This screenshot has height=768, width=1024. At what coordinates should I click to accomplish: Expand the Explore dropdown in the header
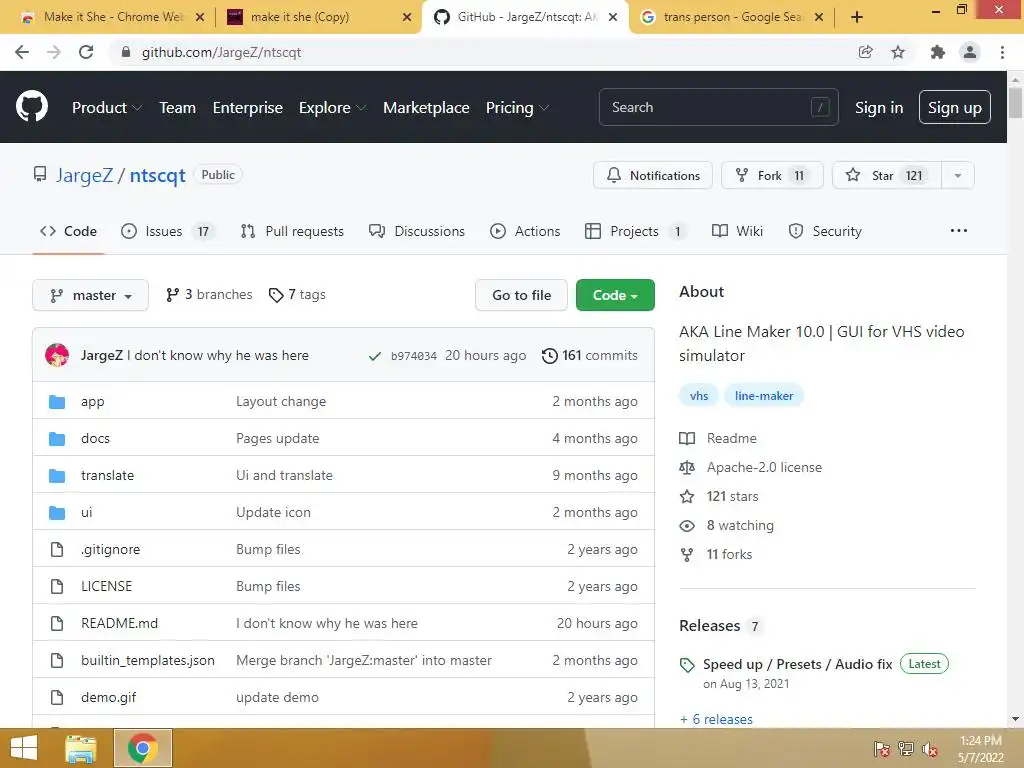click(x=332, y=108)
